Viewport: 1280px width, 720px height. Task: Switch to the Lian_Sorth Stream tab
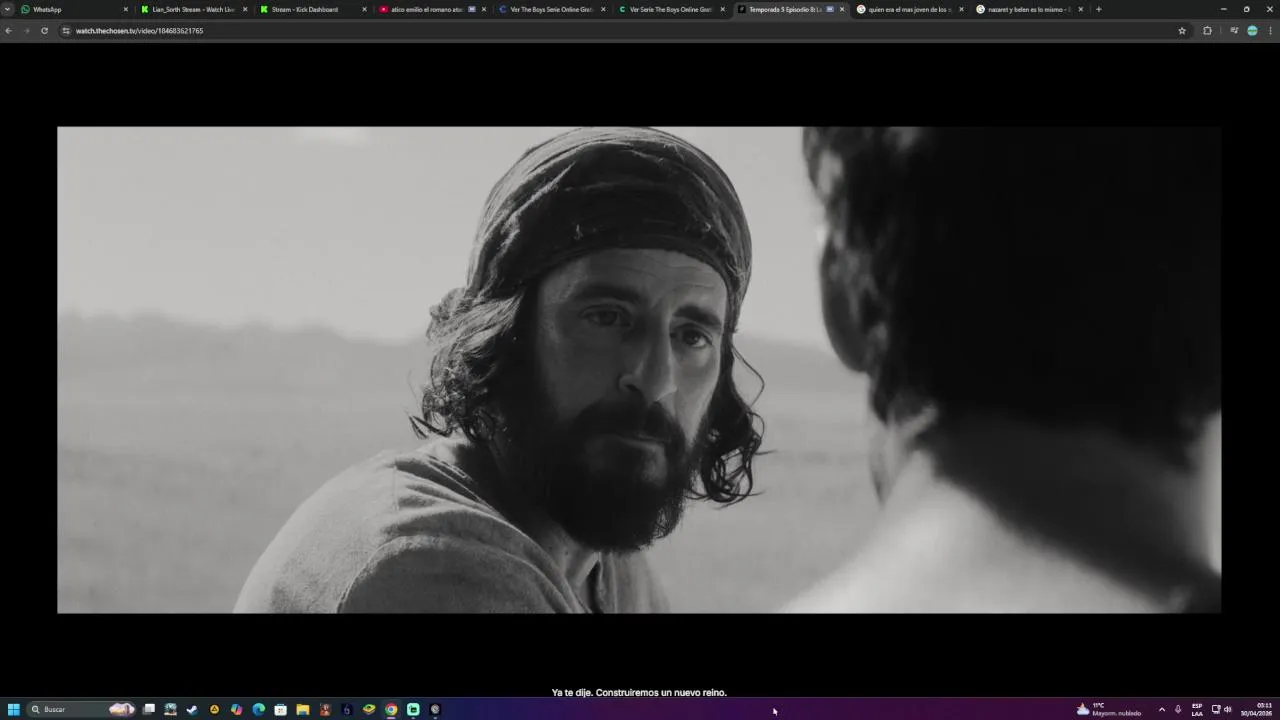193,9
